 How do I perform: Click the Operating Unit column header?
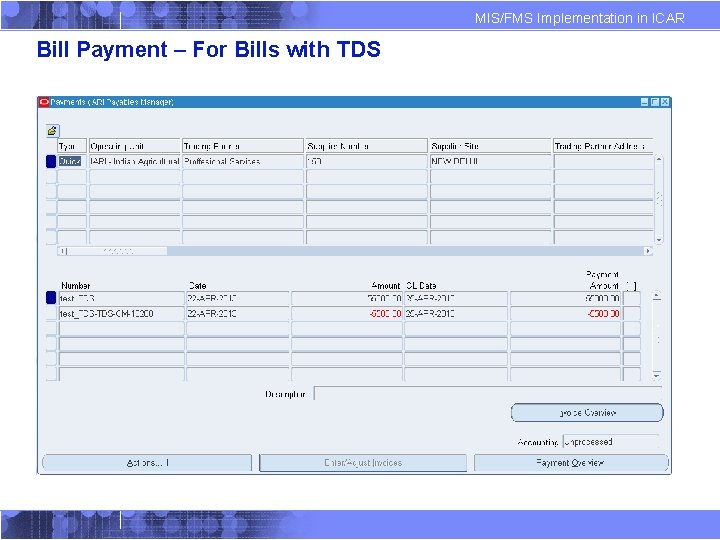135,146
